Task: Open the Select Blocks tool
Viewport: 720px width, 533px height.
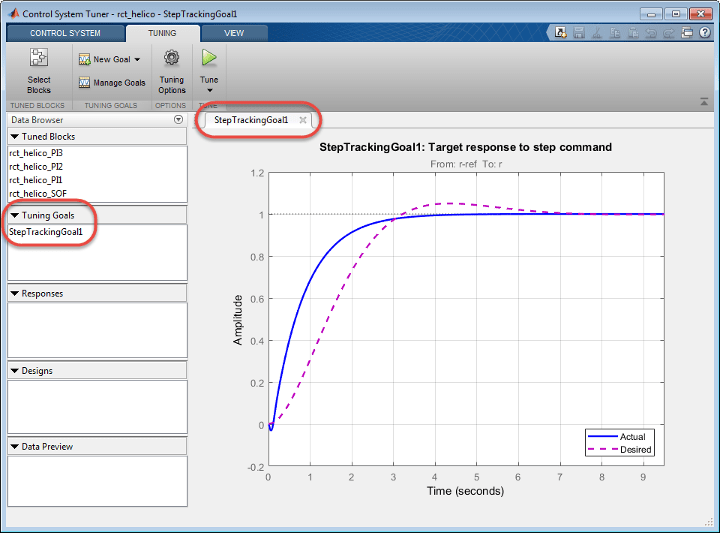Action: tap(39, 71)
